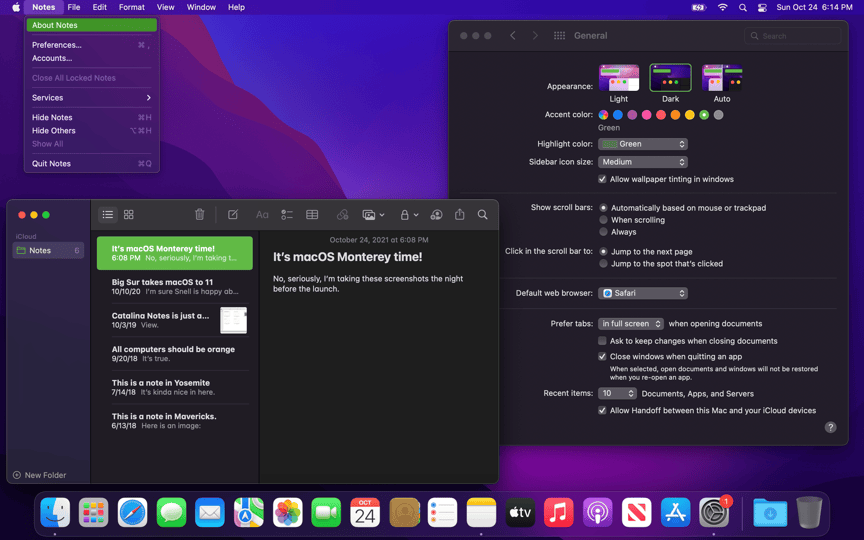Open note 'Big Sur takes macOS to 11'
Image resolution: width=864 pixels, height=540 pixels.
(x=175, y=287)
